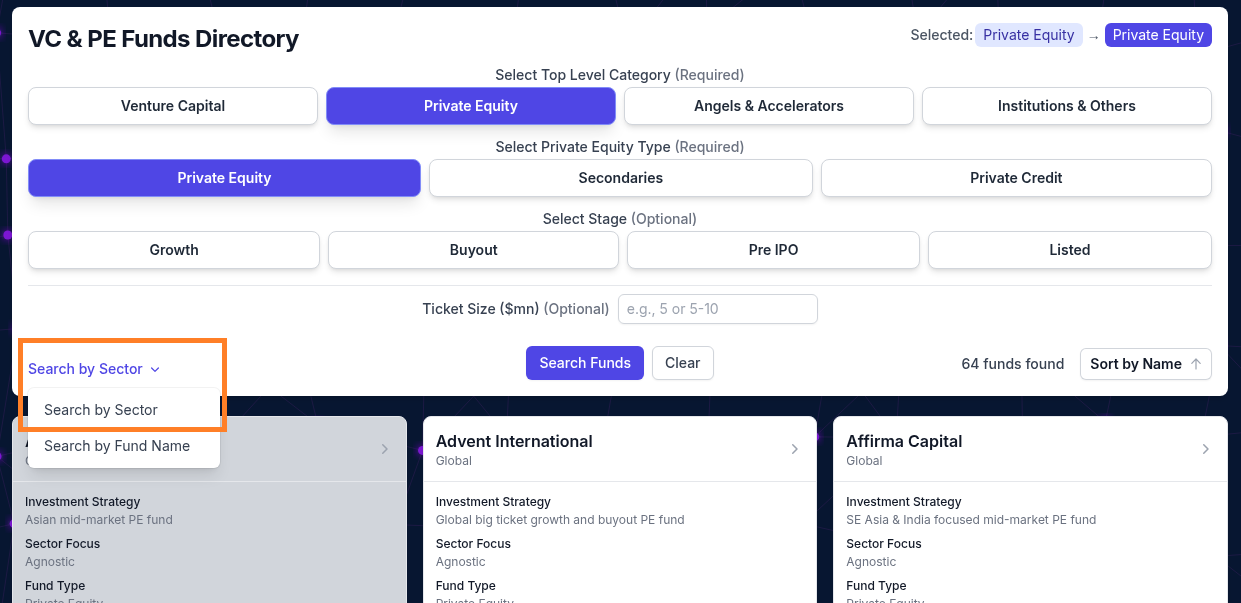1241x603 pixels.
Task: Choose Search by Sector menu option
Action: (x=101, y=410)
